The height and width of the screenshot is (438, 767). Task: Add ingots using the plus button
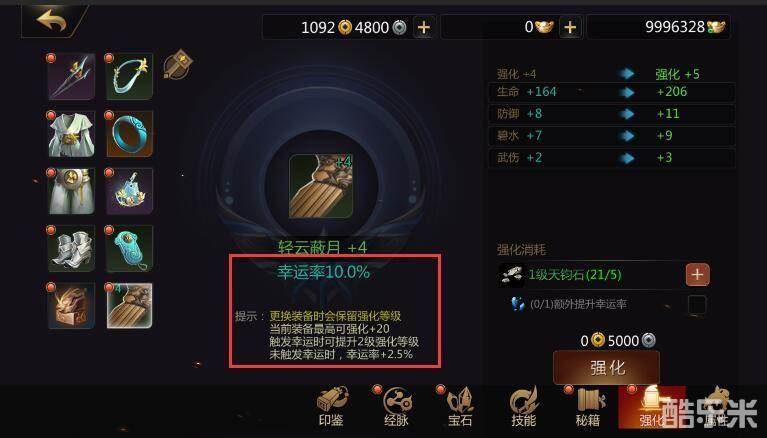tap(570, 27)
